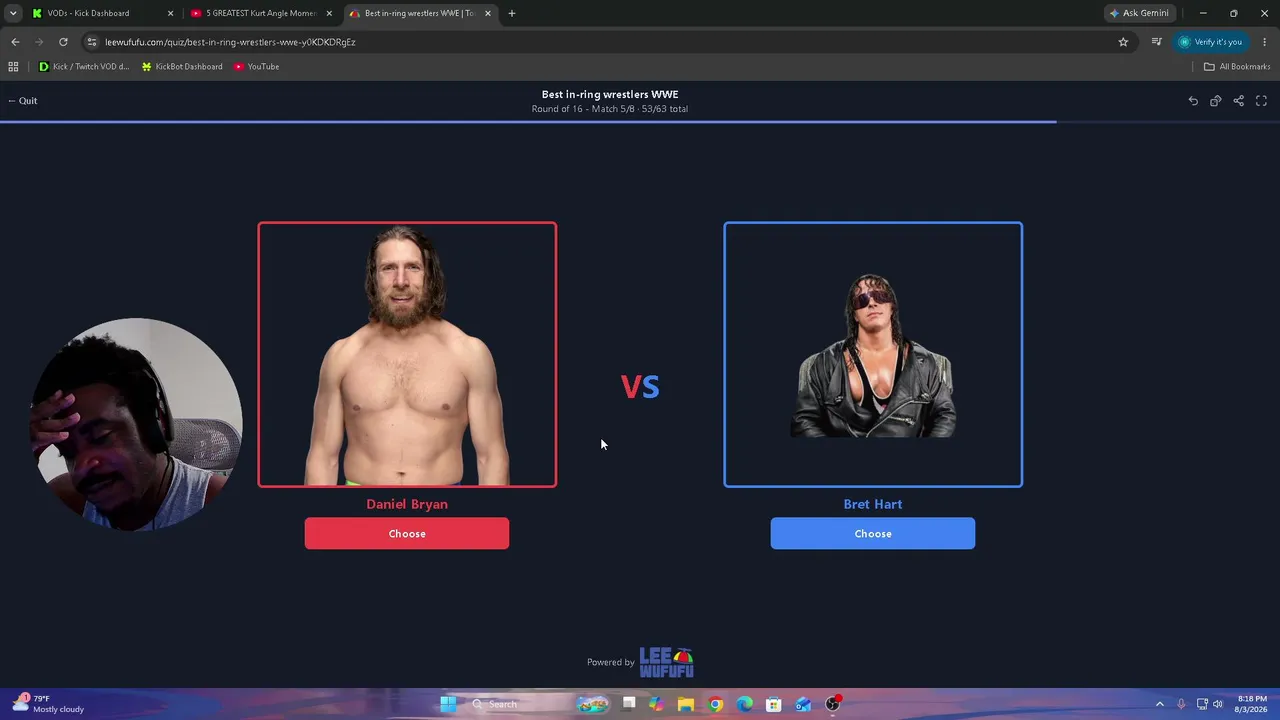The height and width of the screenshot is (720, 1280).
Task: Open the clock showing 8:18 PM
Action: click(1252, 704)
